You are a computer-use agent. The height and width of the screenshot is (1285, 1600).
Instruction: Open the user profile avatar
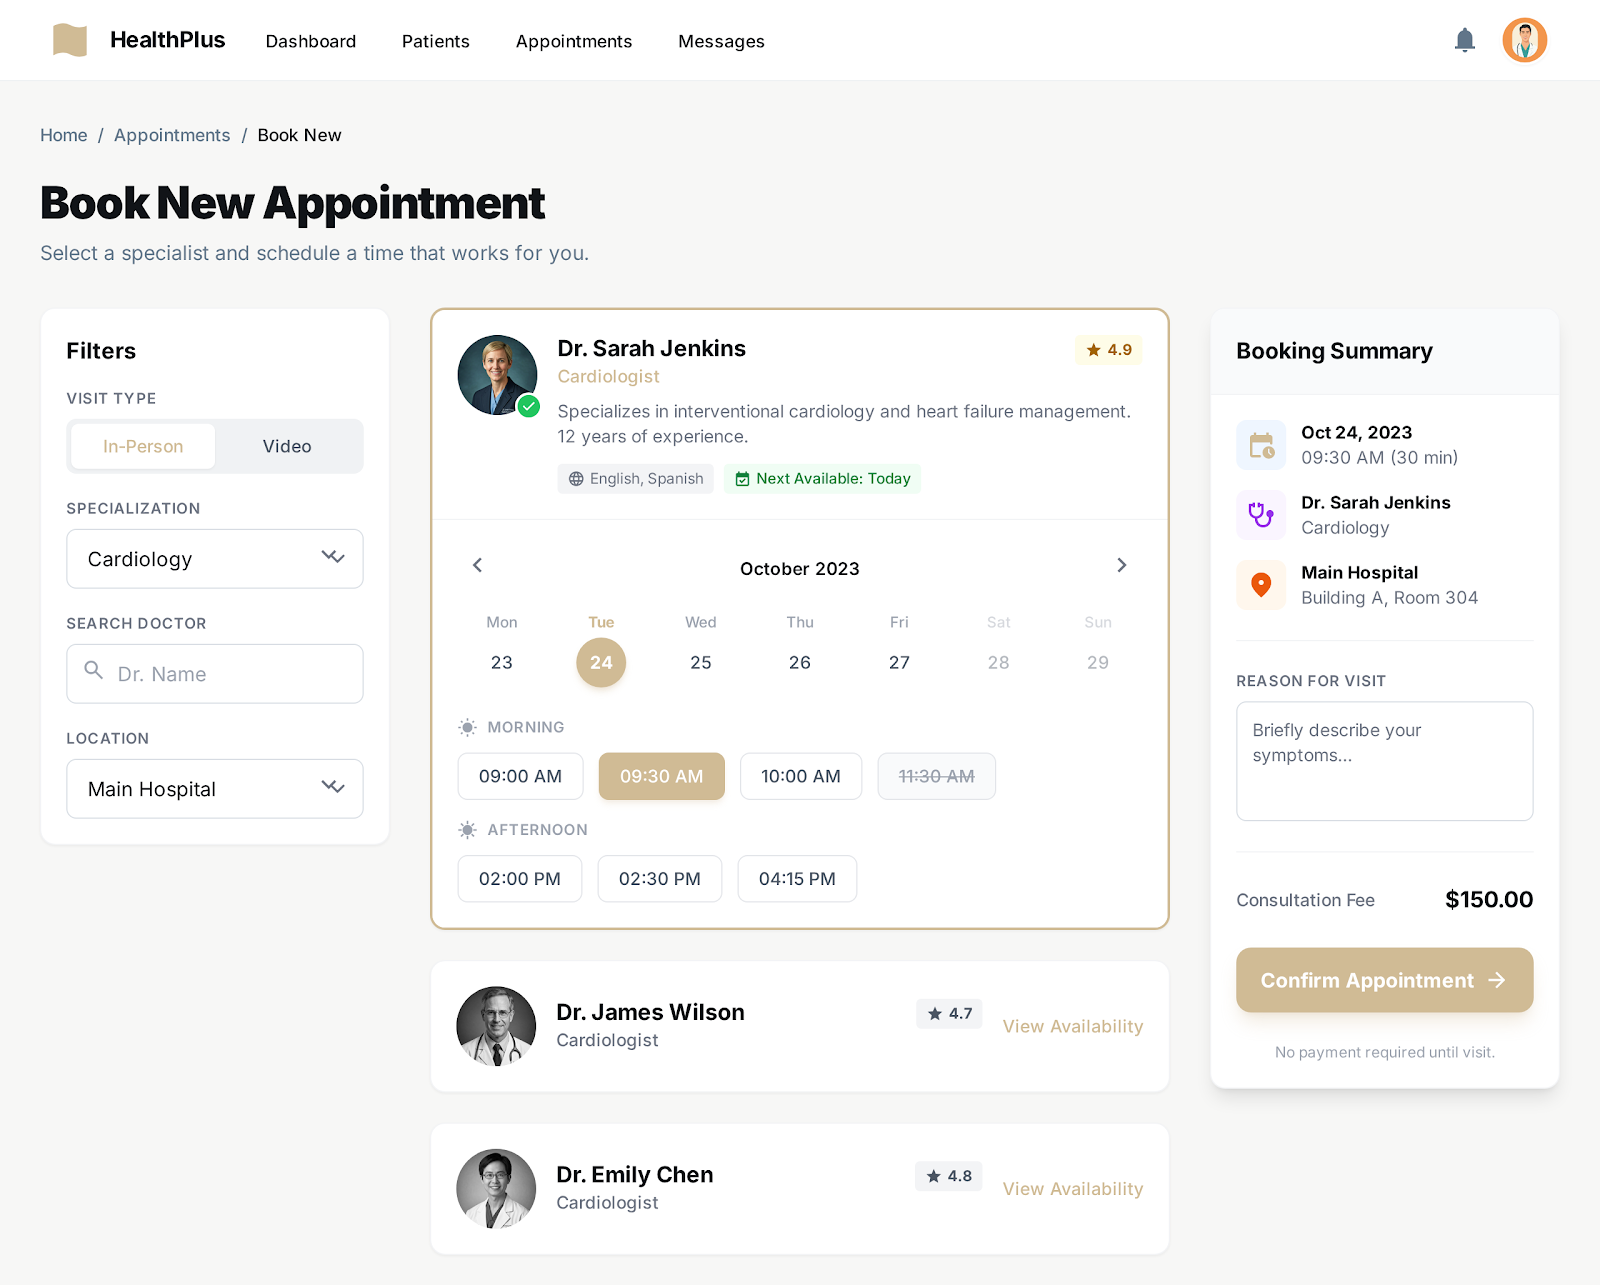tap(1523, 40)
